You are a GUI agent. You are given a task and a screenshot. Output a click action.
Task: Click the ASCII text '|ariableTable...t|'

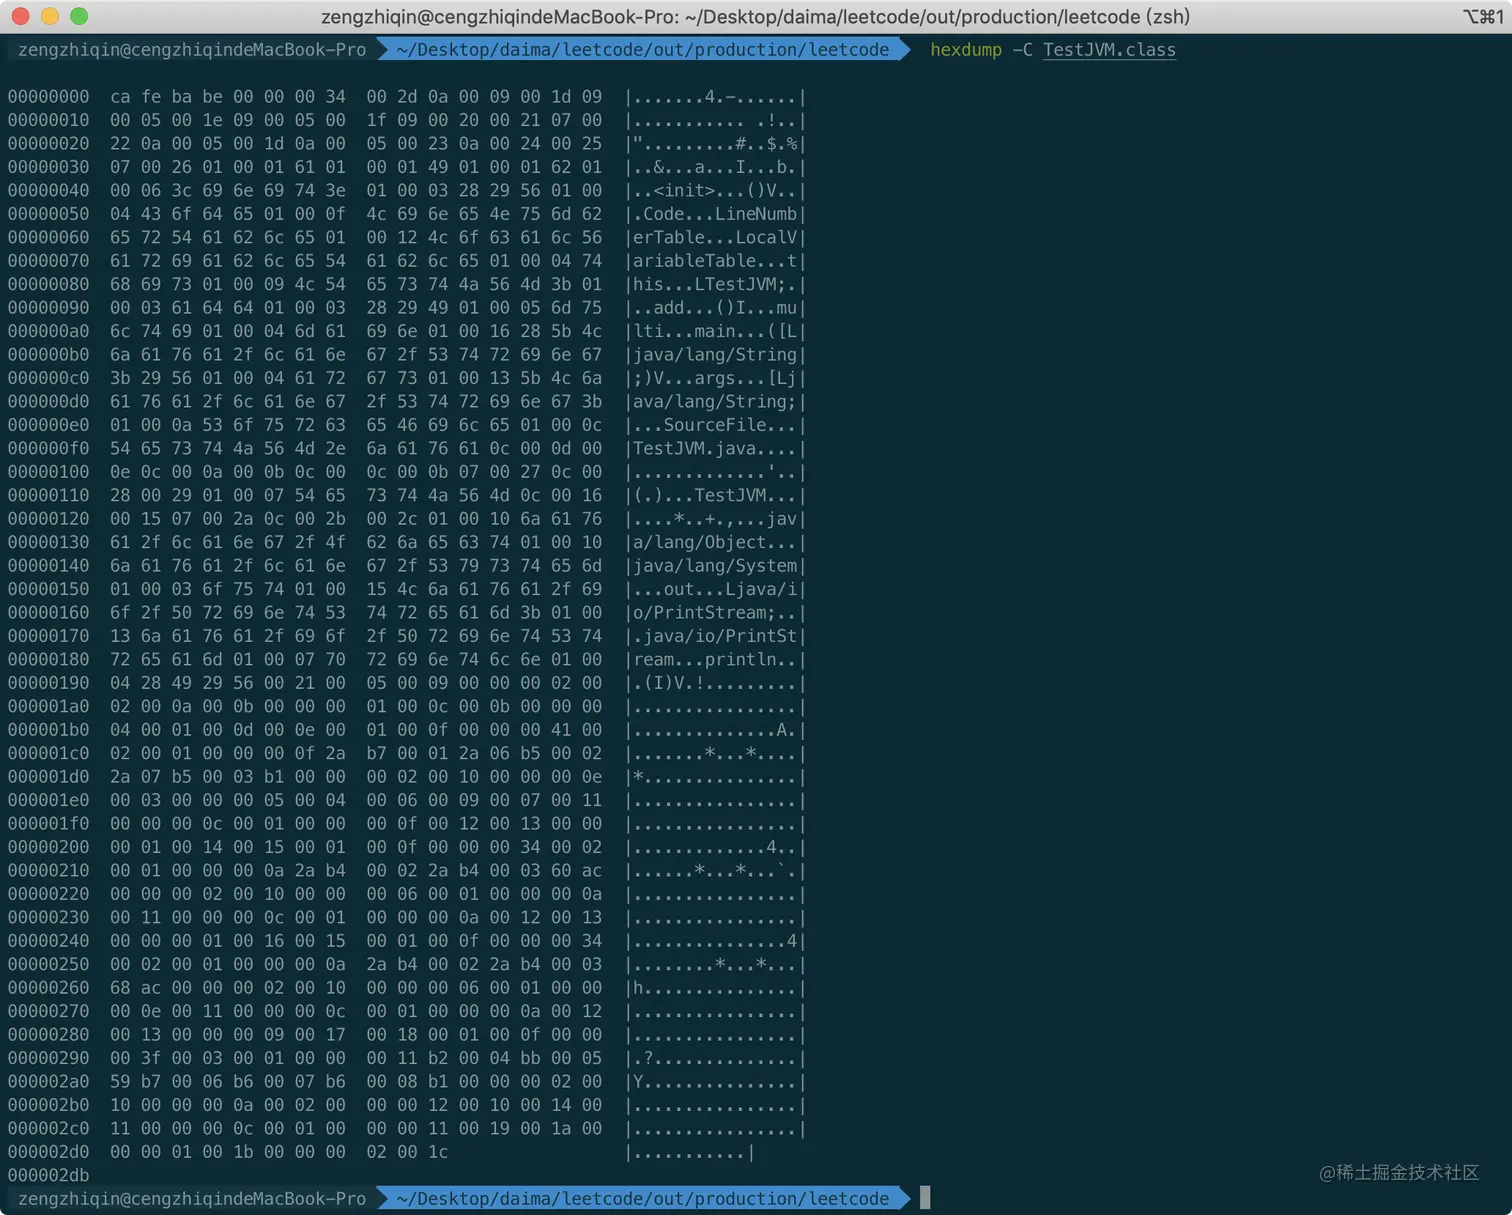click(715, 261)
